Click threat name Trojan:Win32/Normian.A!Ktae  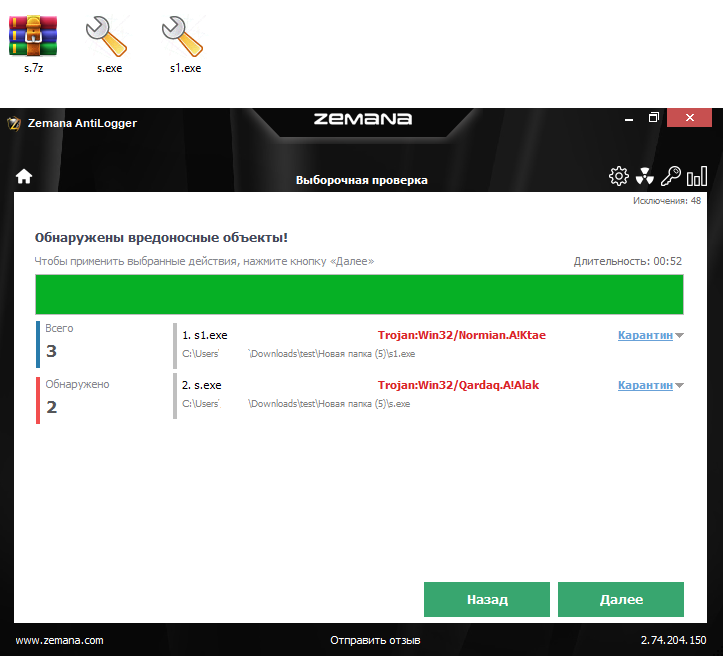[x=462, y=335]
